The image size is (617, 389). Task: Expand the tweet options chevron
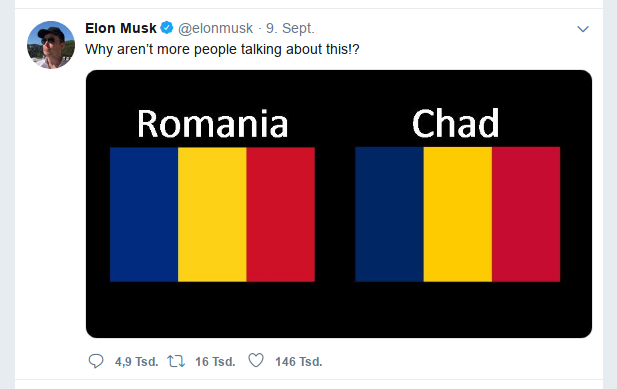click(x=583, y=29)
